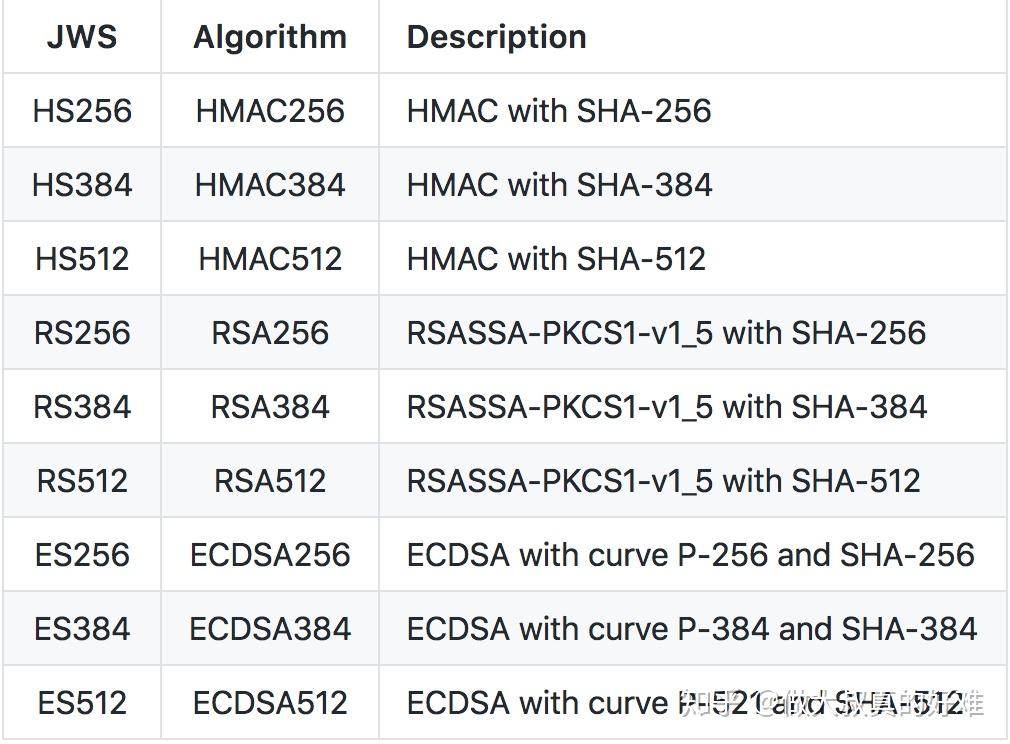1010x744 pixels.
Task: Click the RSA256 algorithm cell
Action: [x=270, y=333]
